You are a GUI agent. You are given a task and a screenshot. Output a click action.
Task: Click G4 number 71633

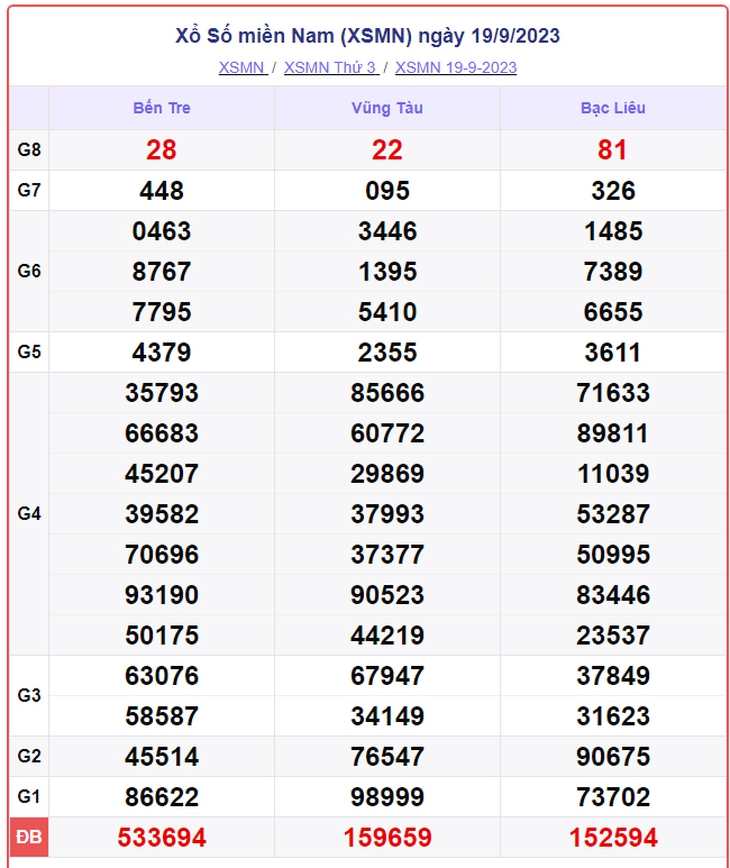613,393
